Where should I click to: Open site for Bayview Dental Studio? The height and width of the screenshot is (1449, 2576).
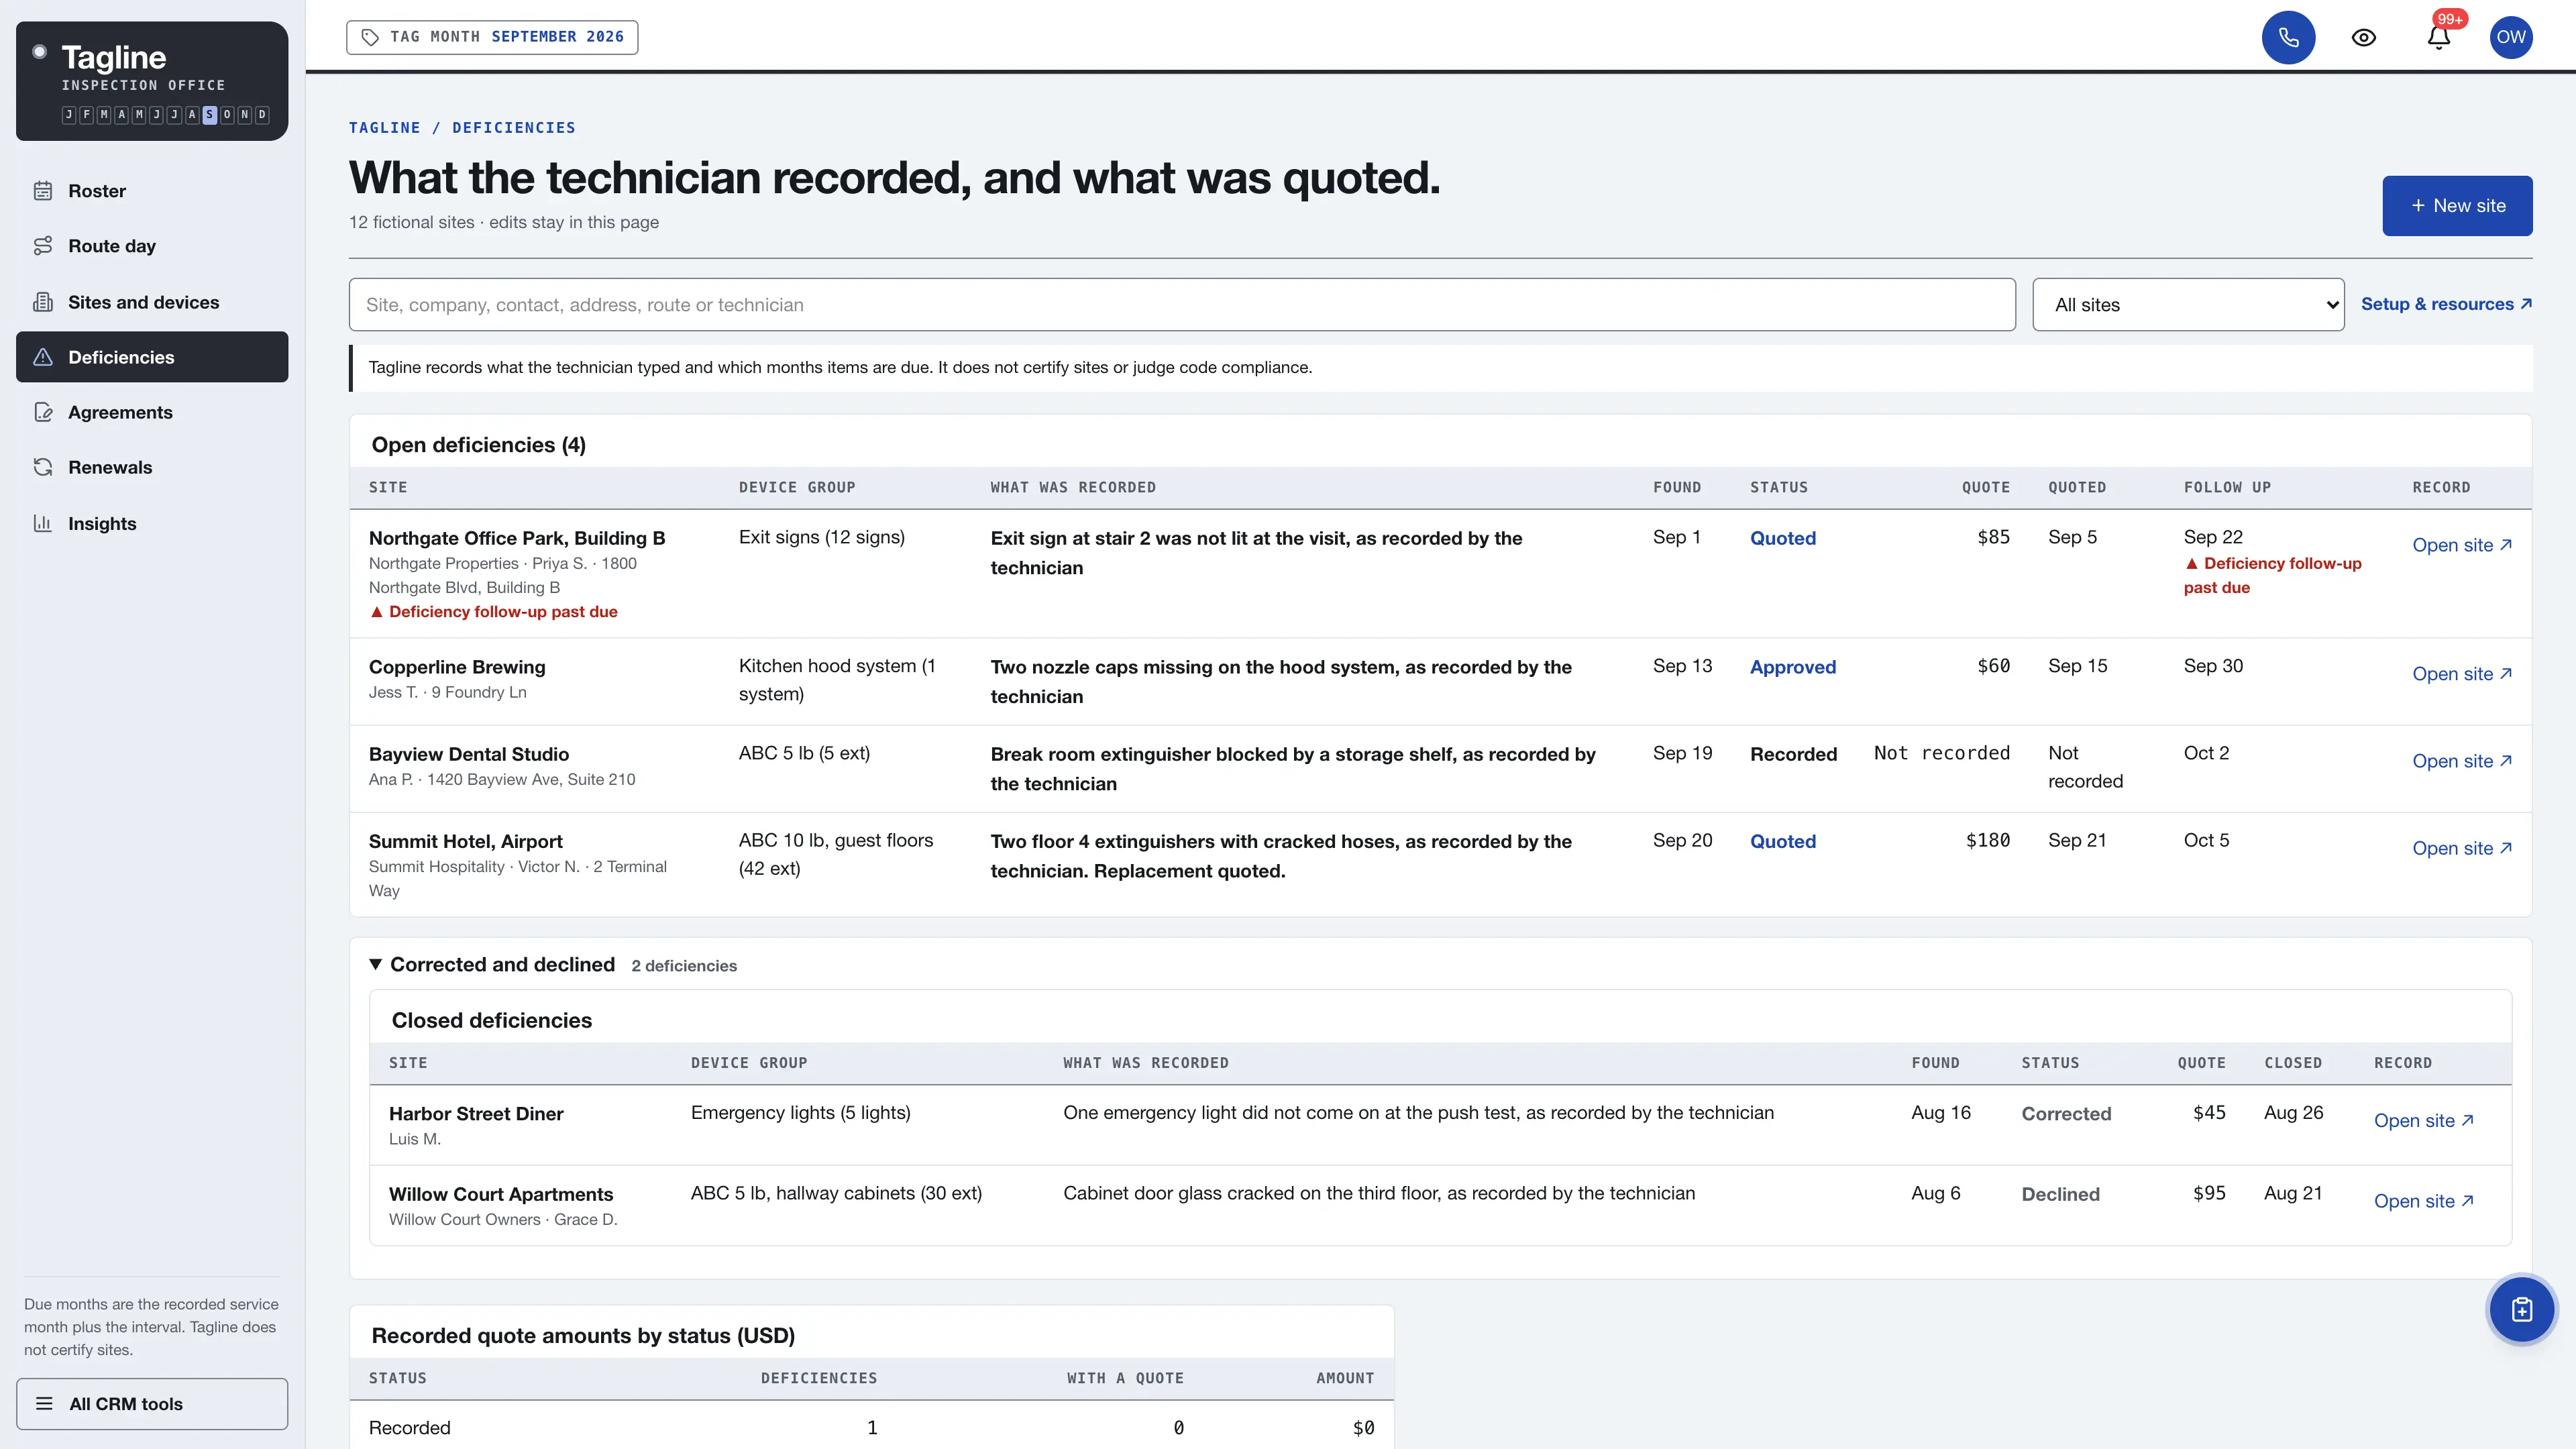click(2461, 761)
